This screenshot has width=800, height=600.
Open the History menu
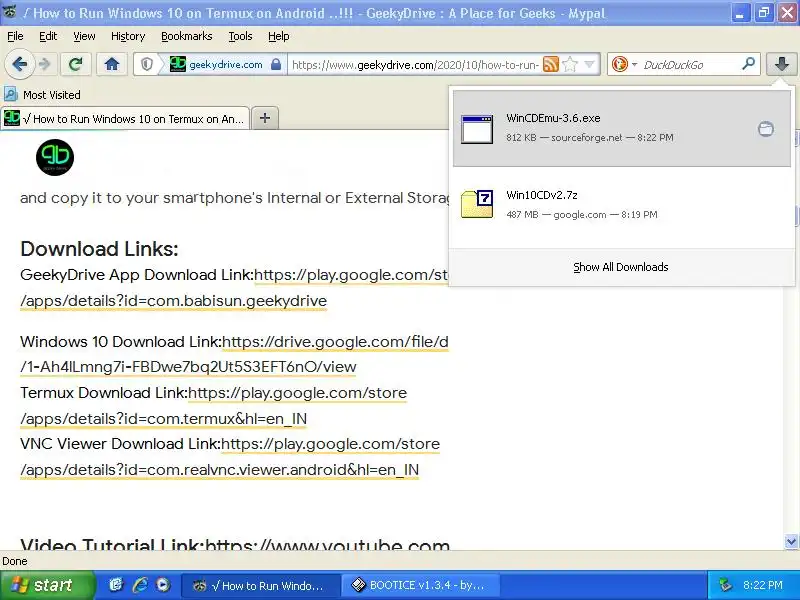128,36
